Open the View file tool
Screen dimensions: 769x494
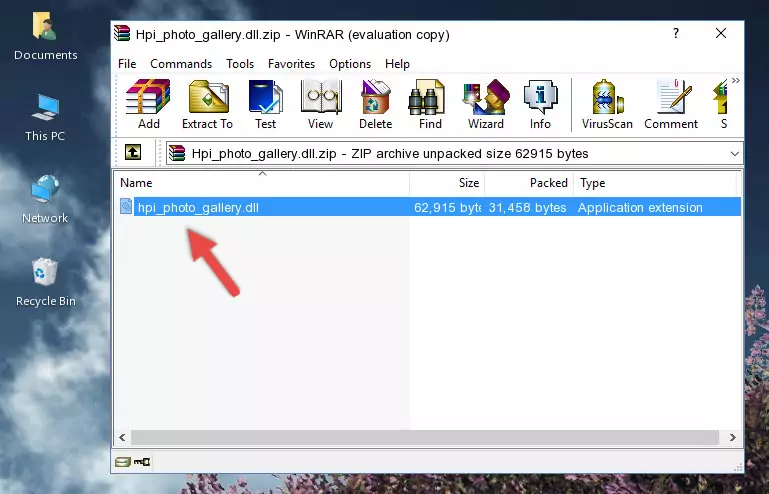[x=321, y=104]
